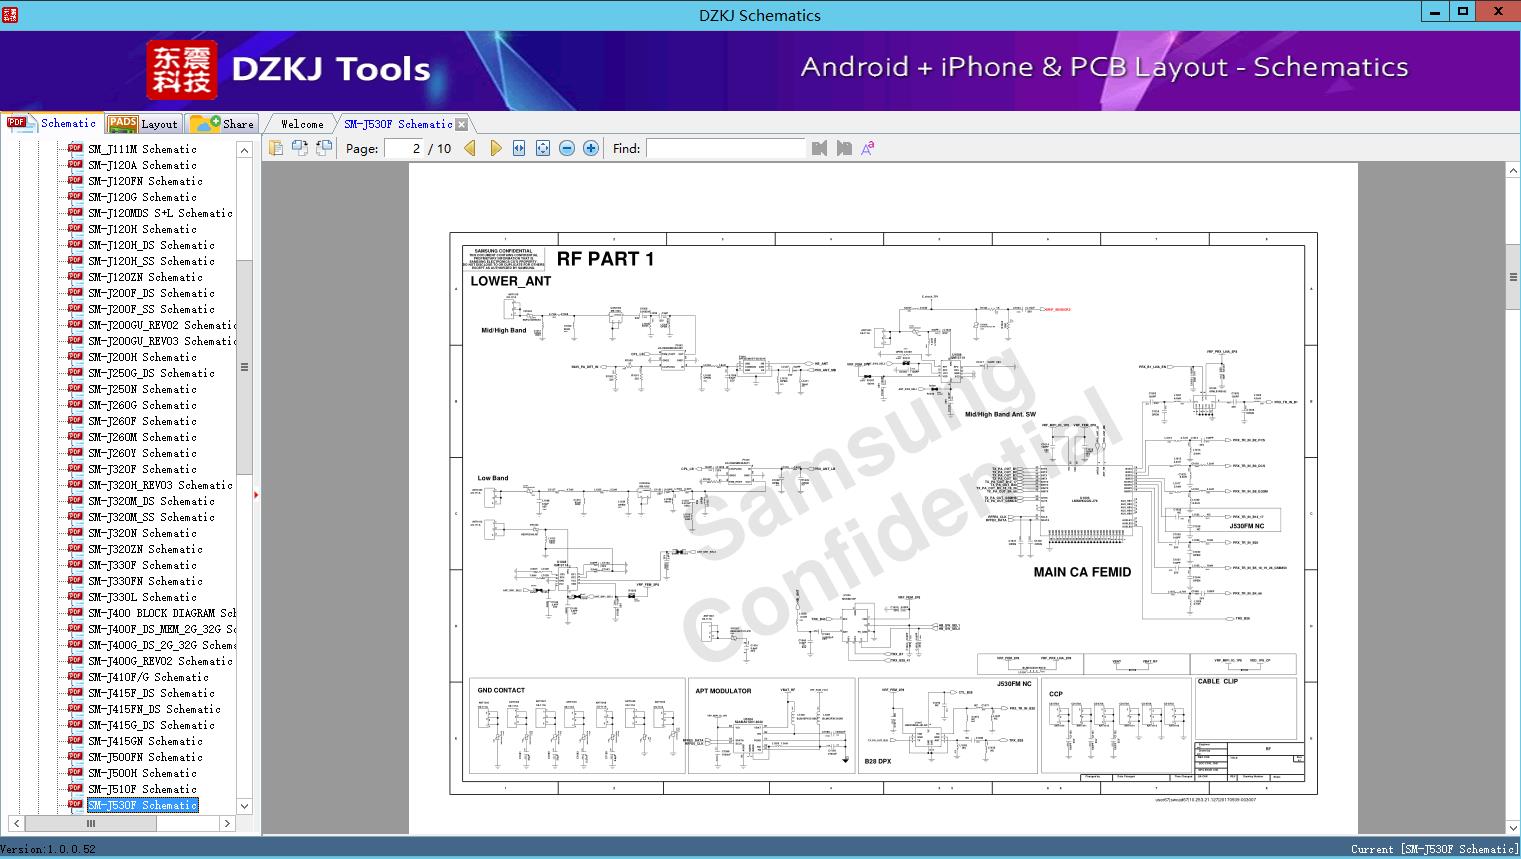
Task: Switch to the Share panel tab
Action: coord(222,124)
